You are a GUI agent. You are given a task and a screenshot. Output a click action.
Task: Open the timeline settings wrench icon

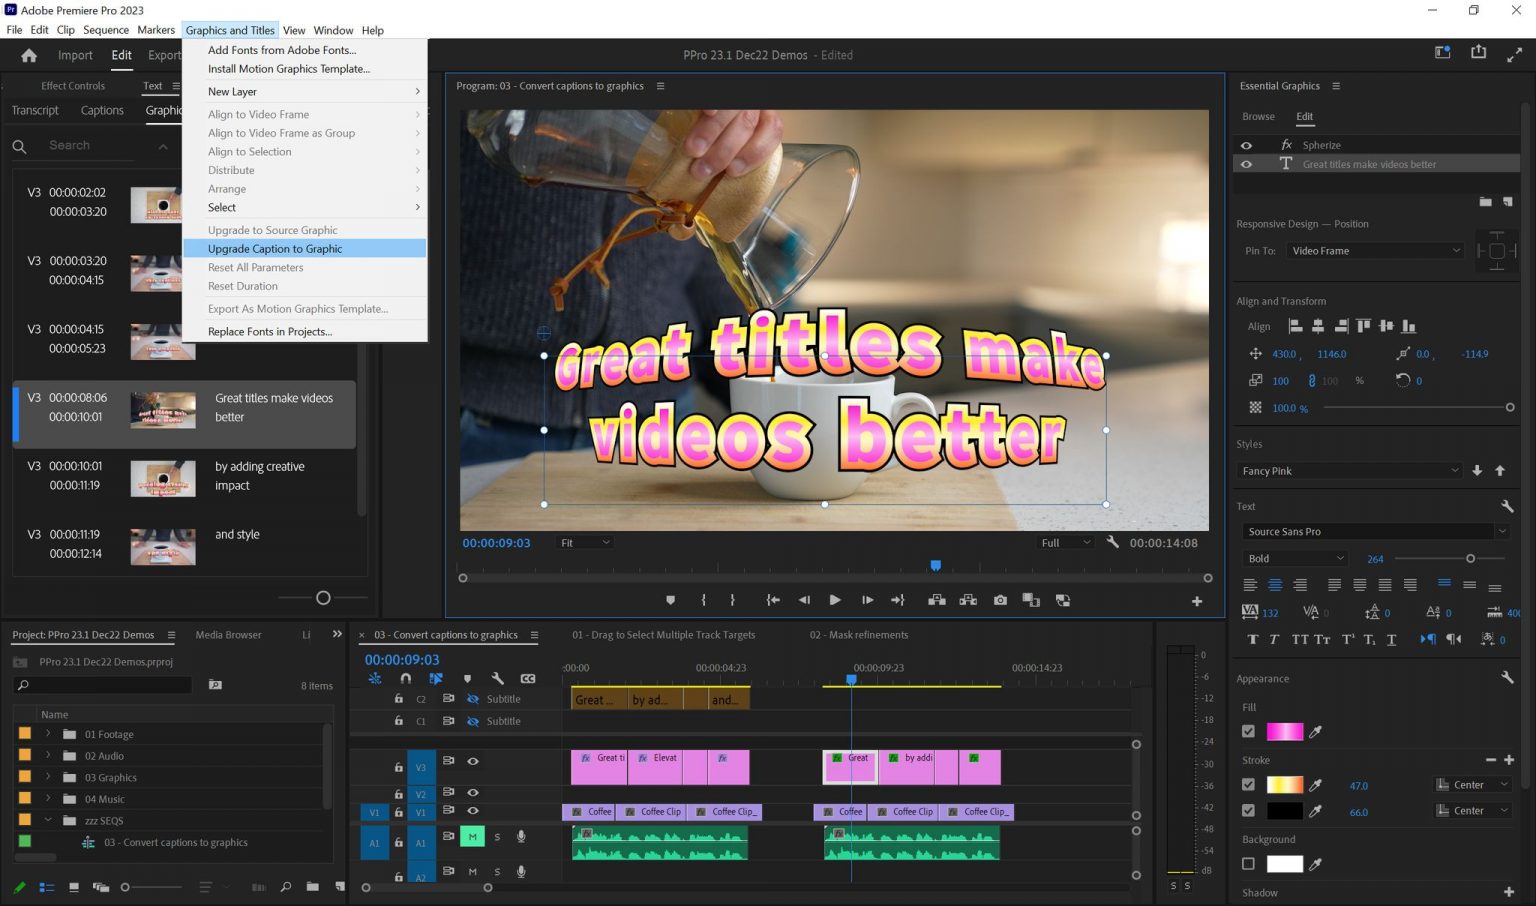(x=498, y=678)
